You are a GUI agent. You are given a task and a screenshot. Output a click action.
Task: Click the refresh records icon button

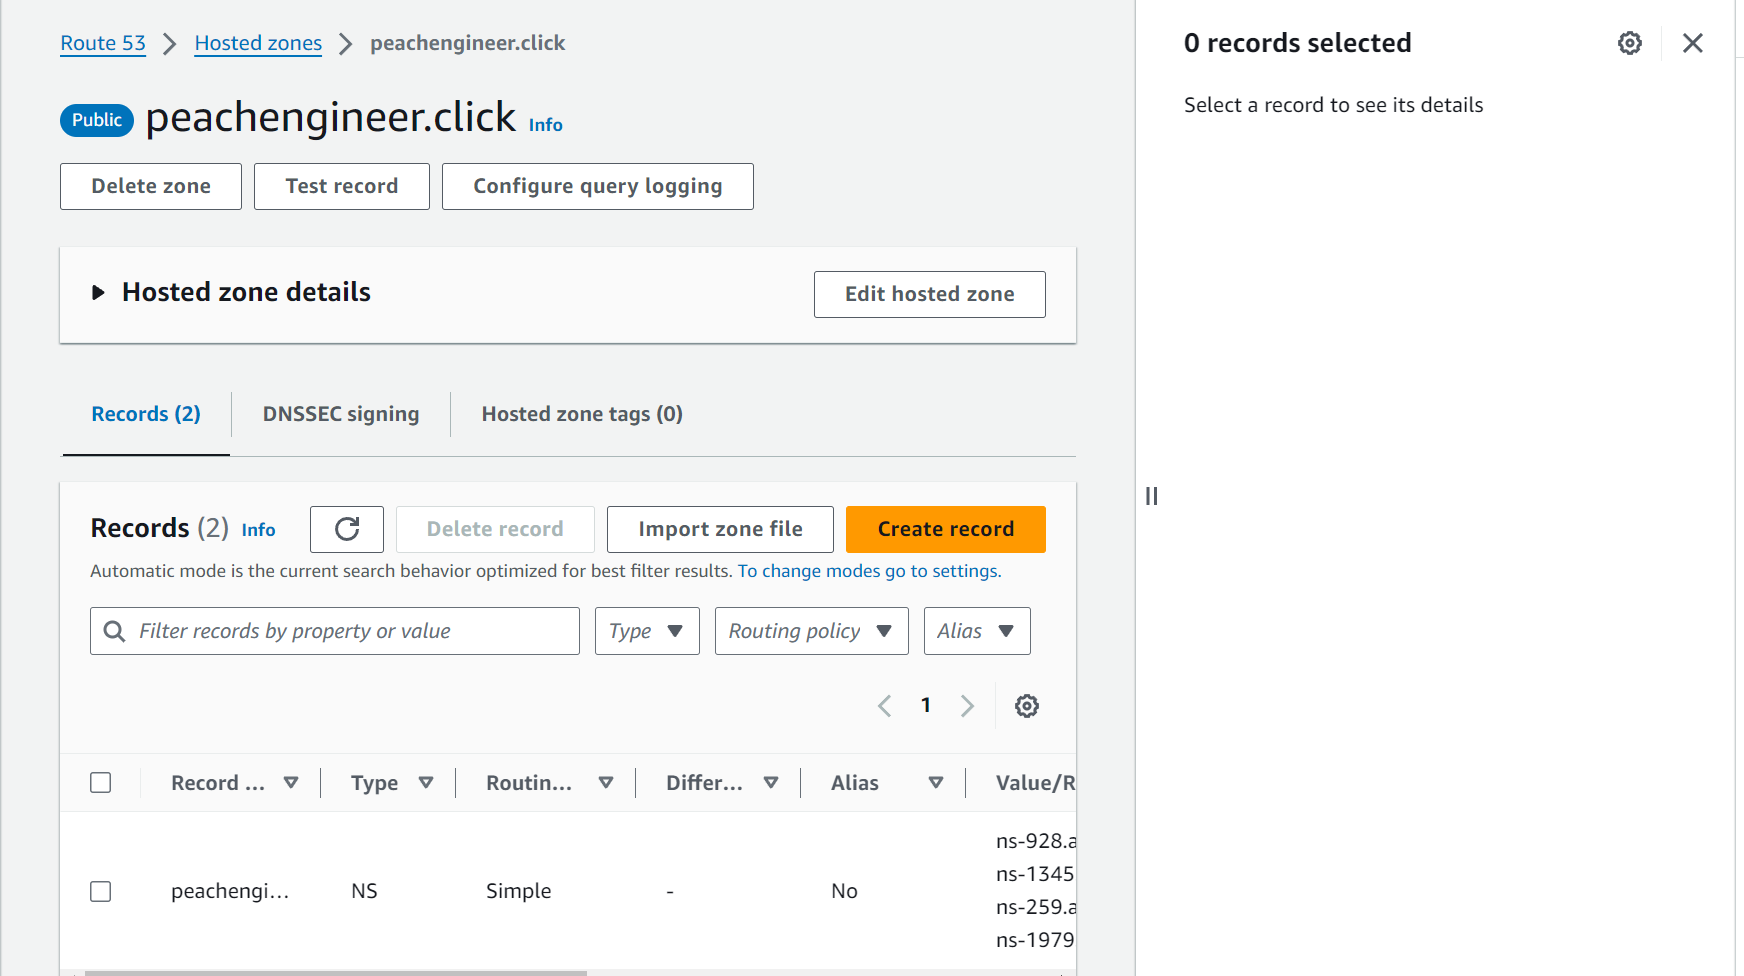(347, 529)
